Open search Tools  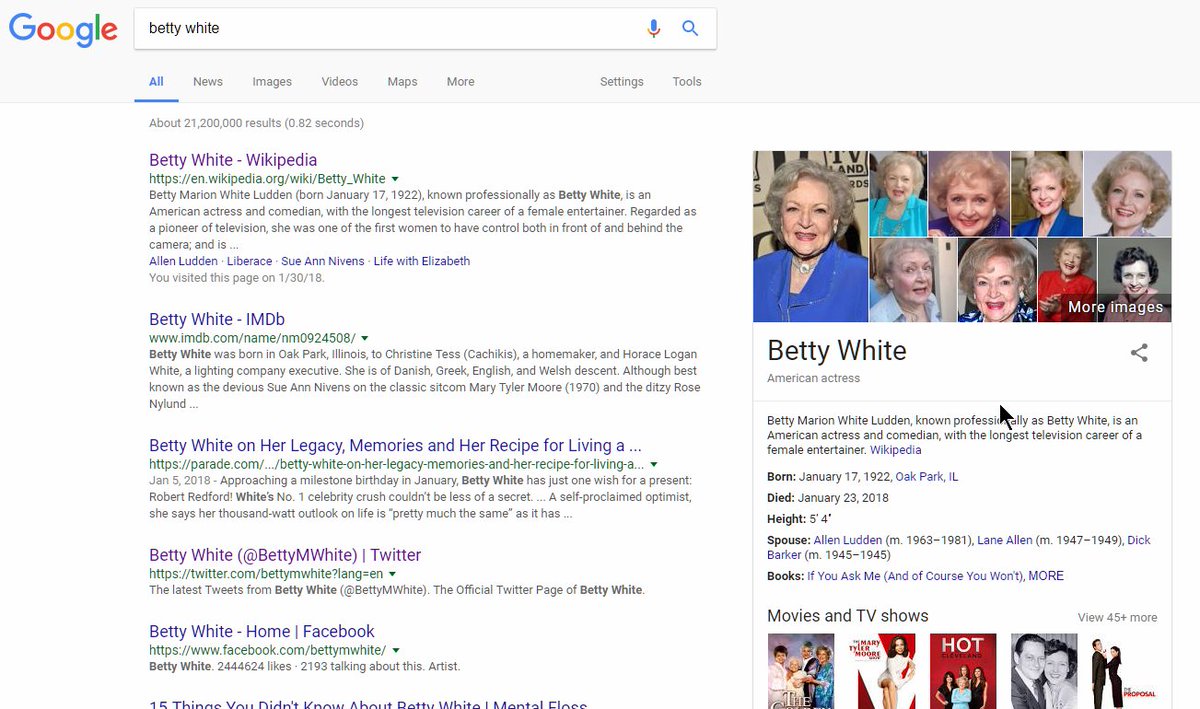pos(687,82)
